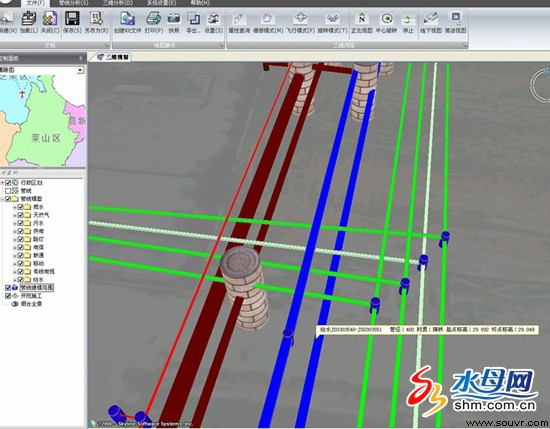Click the Simple view (简洁视图) icon

pyautogui.click(x=456, y=18)
